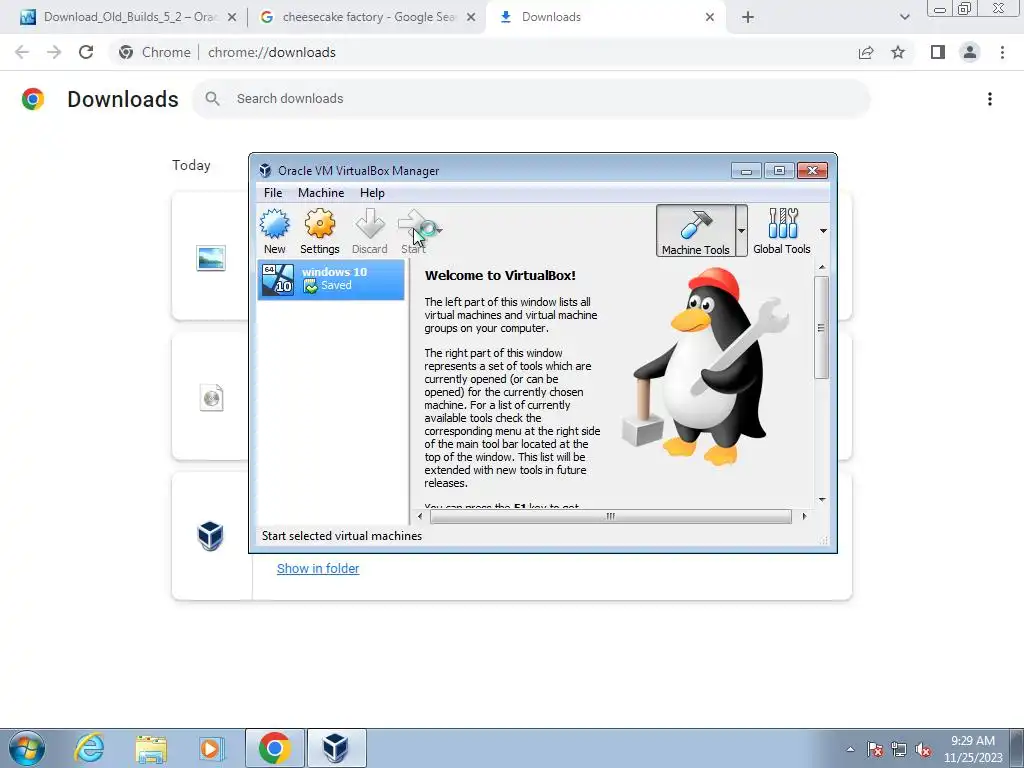Reload the Downloads page

tap(86, 52)
